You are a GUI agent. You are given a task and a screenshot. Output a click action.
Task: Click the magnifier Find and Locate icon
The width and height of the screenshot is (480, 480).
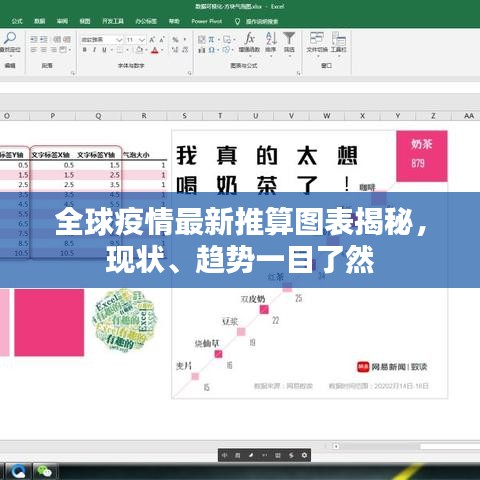click(10, 38)
